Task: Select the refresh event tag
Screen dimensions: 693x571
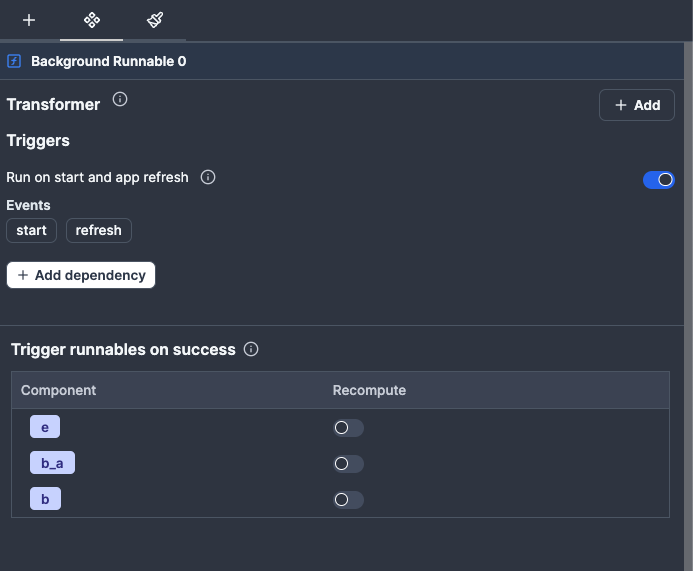Action: pyautogui.click(x=98, y=230)
